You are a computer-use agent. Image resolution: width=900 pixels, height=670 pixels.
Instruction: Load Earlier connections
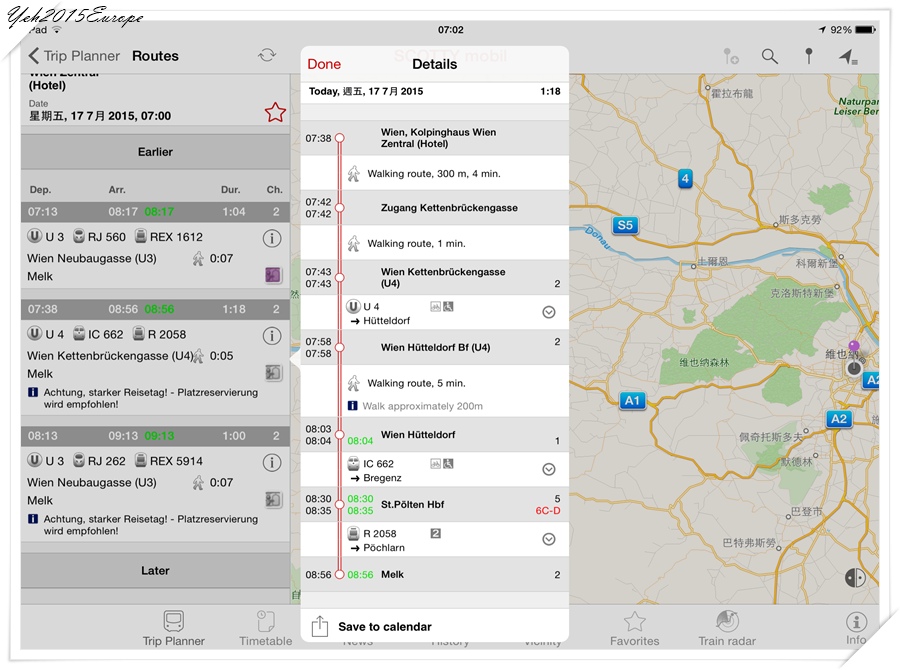155,152
